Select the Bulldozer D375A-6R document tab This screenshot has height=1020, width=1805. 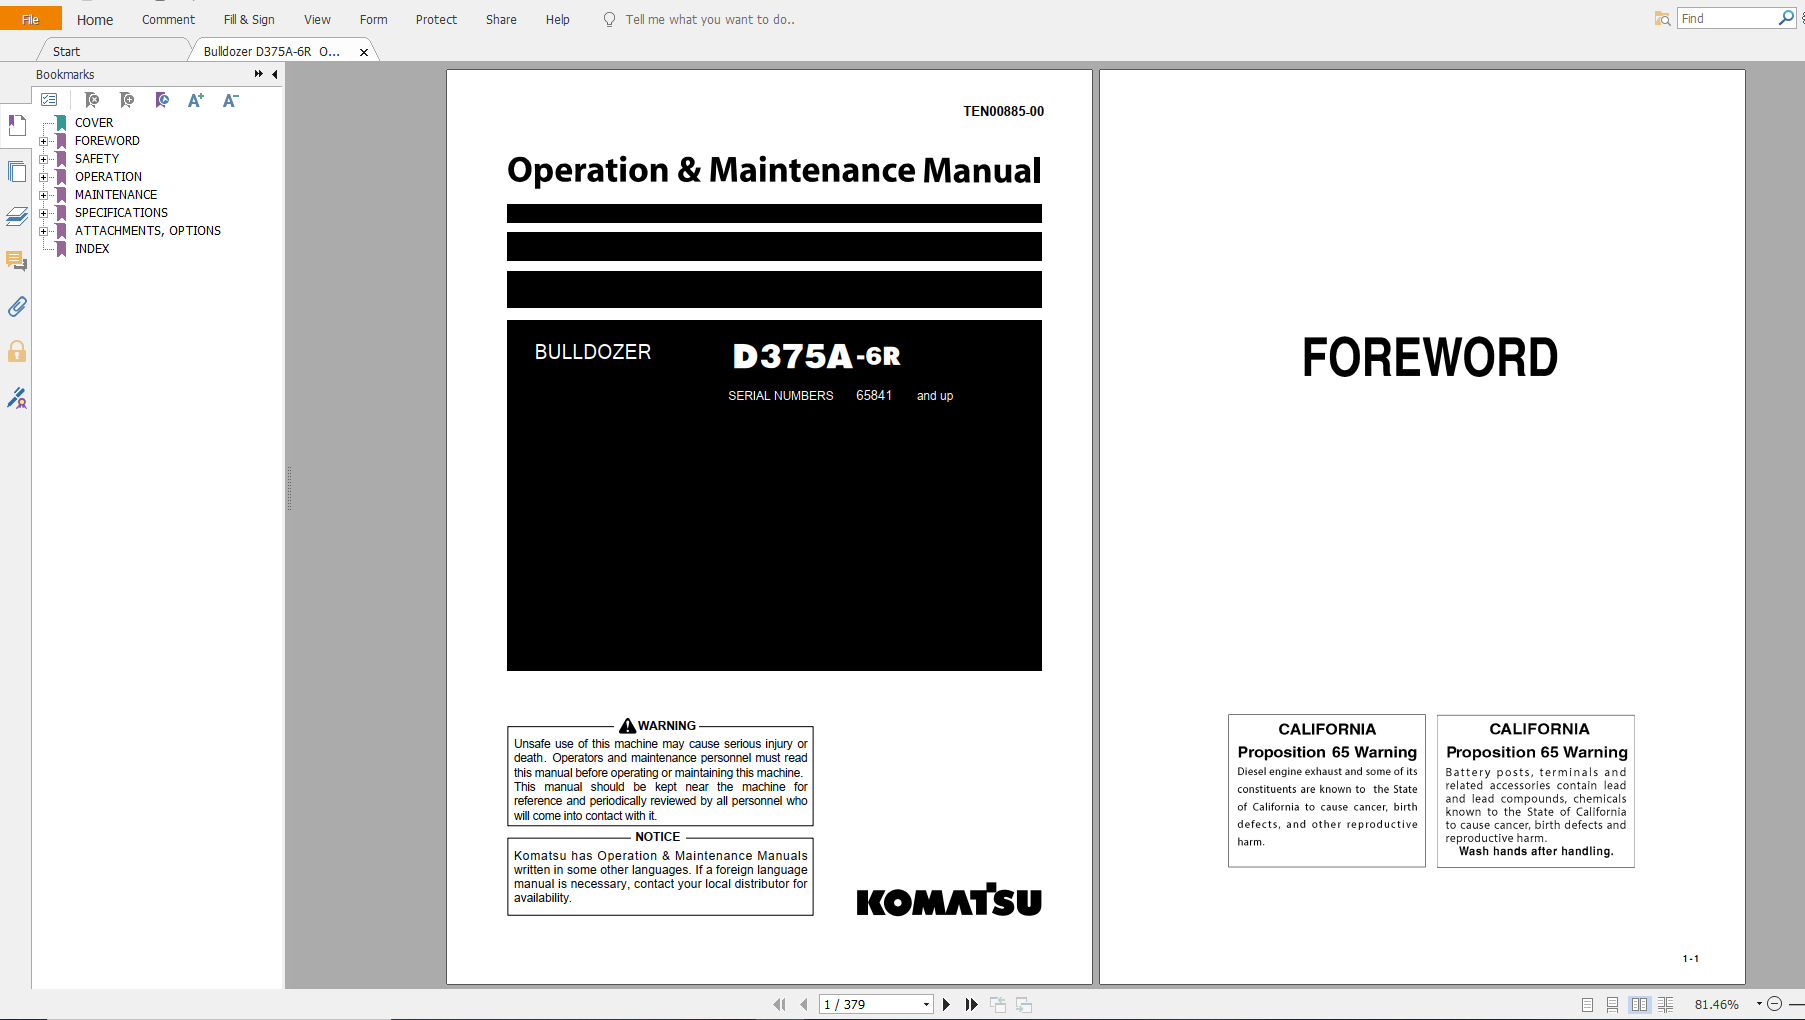click(x=272, y=51)
